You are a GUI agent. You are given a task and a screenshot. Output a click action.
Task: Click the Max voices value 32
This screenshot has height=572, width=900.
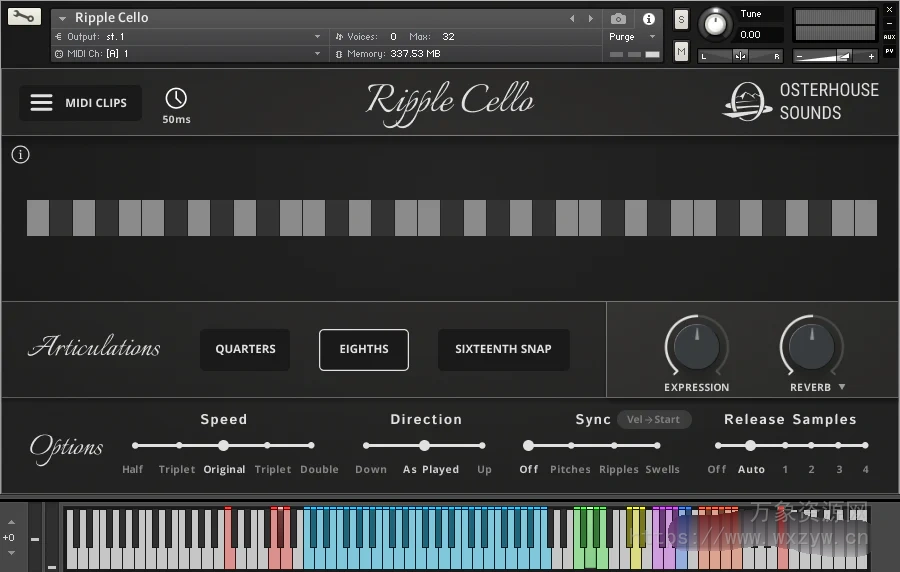coord(448,37)
